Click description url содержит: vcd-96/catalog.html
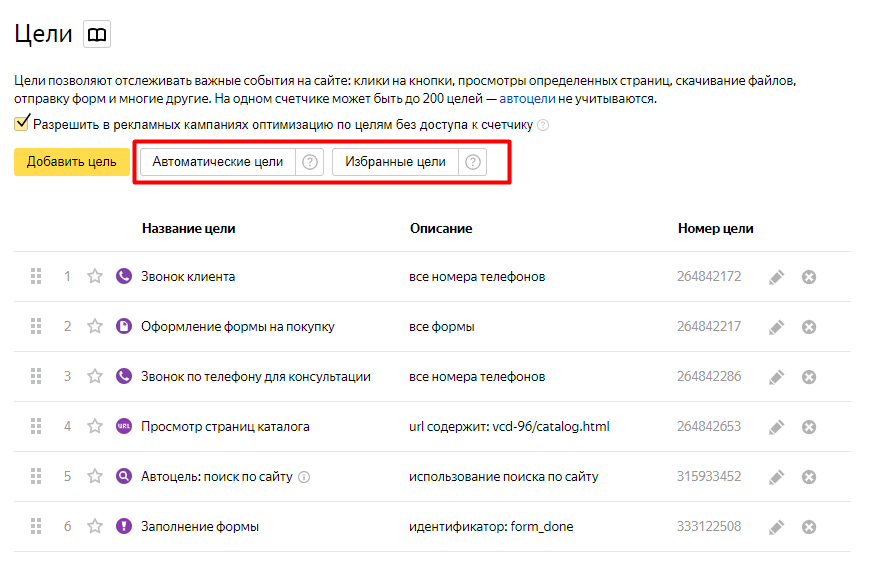883x568 pixels. 509,426
